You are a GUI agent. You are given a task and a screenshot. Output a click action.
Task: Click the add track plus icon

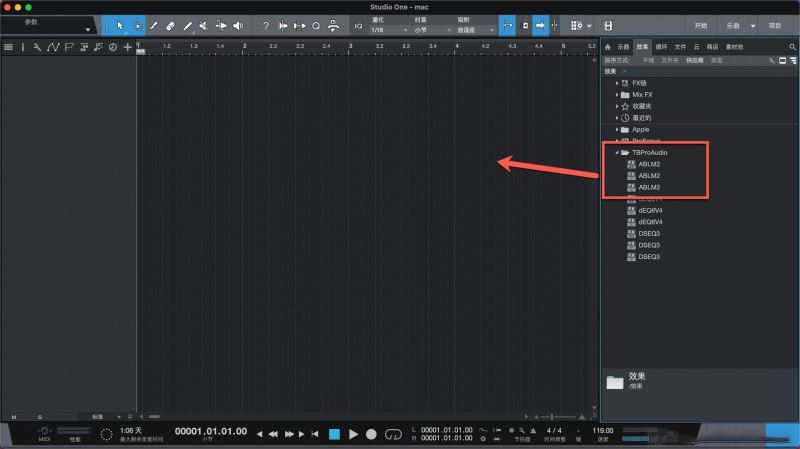tap(127, 47)
